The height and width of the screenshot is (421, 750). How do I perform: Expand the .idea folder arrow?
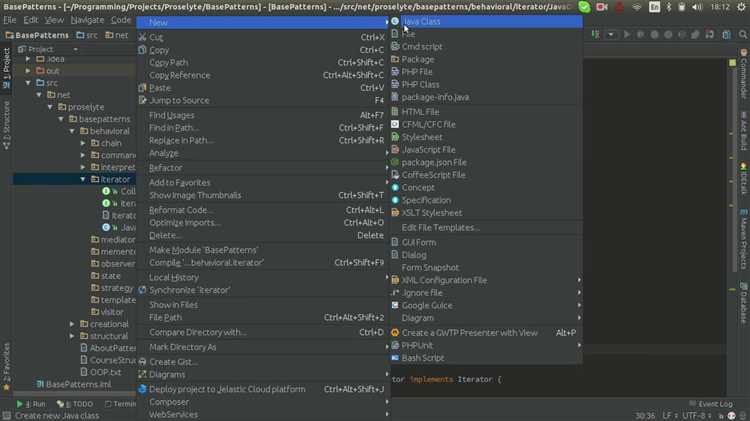click(28, 59)
